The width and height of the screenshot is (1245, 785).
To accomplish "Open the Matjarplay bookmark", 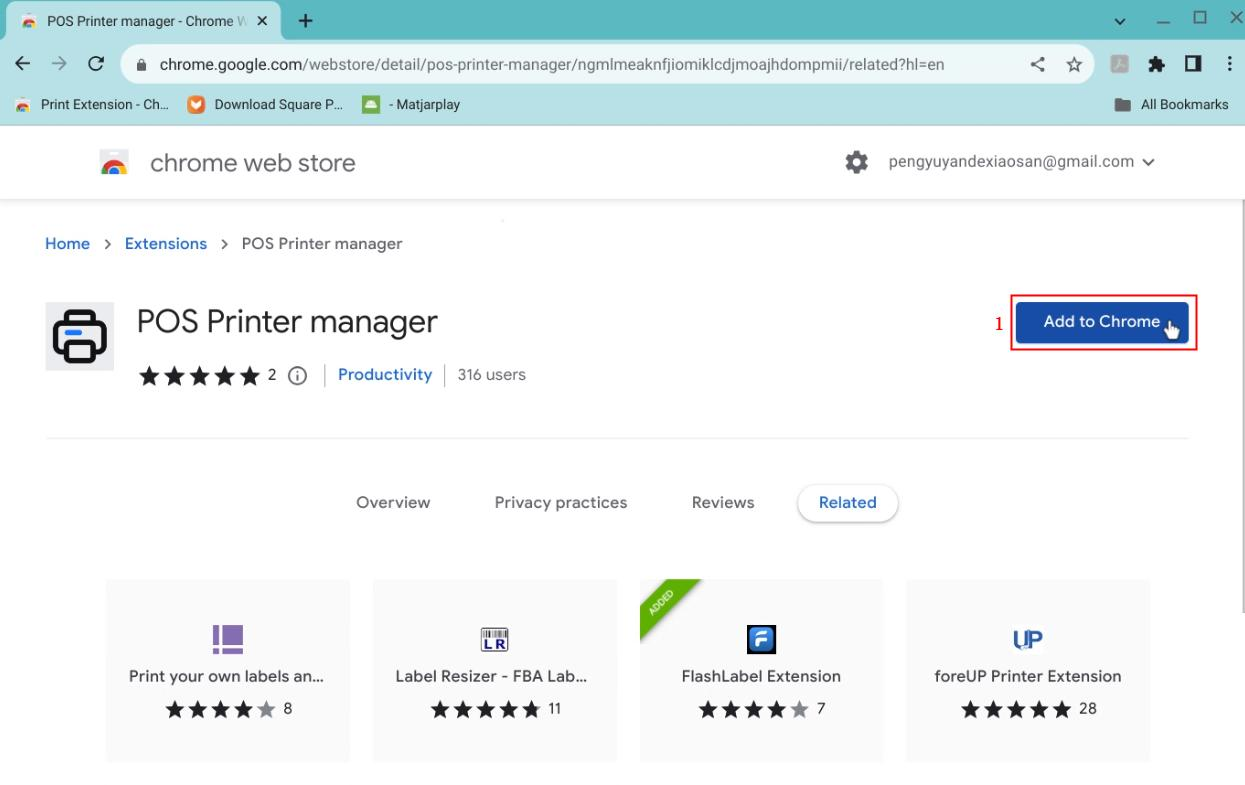I will pos(411,104).
